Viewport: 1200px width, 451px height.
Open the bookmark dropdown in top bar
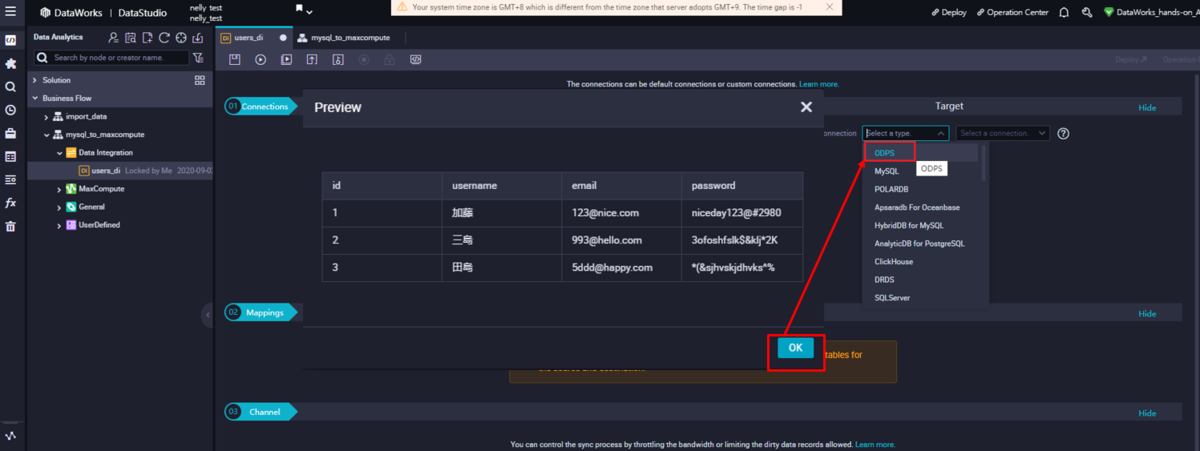point(304,11)
